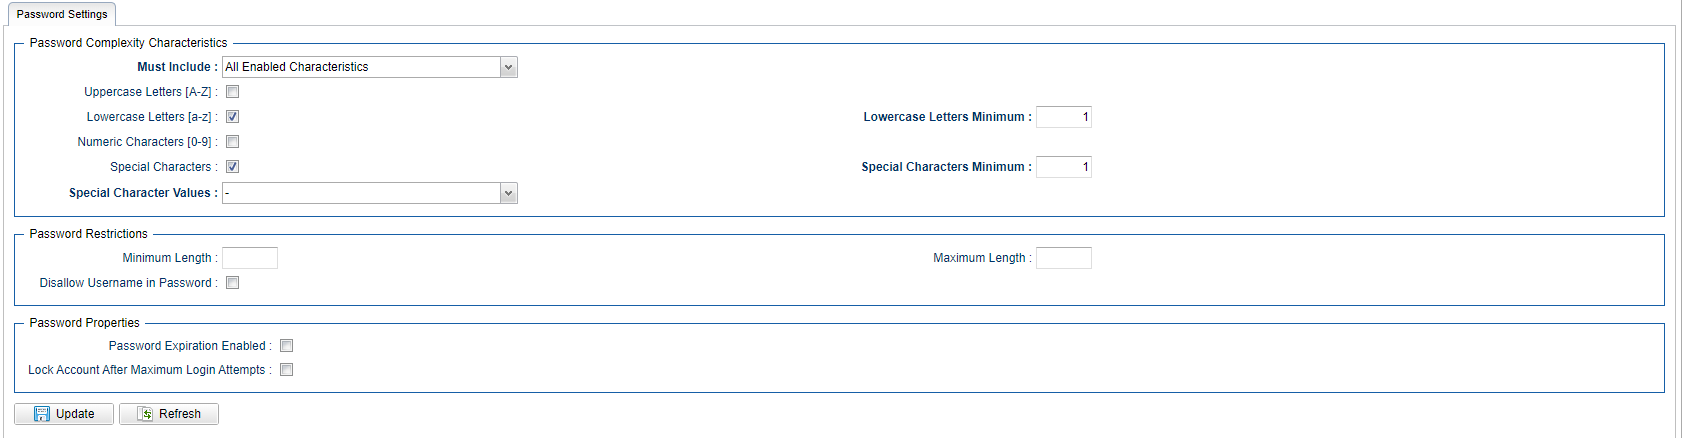Switch to the Password Settings tab
Screen dimensions: 1683x438
pos(62,14)
